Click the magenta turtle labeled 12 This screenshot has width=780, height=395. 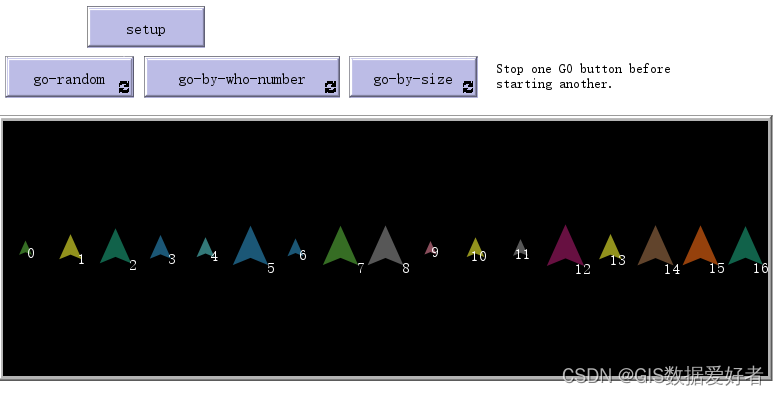(566, 245)
